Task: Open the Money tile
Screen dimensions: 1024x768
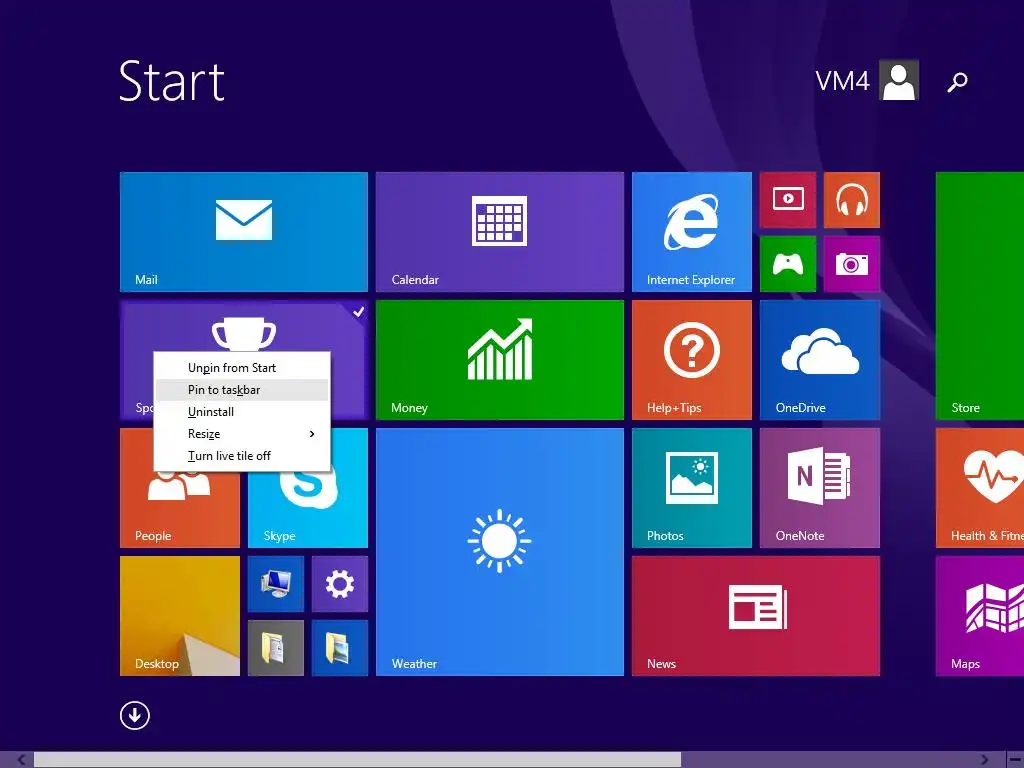Action: [x=500, y=360]
